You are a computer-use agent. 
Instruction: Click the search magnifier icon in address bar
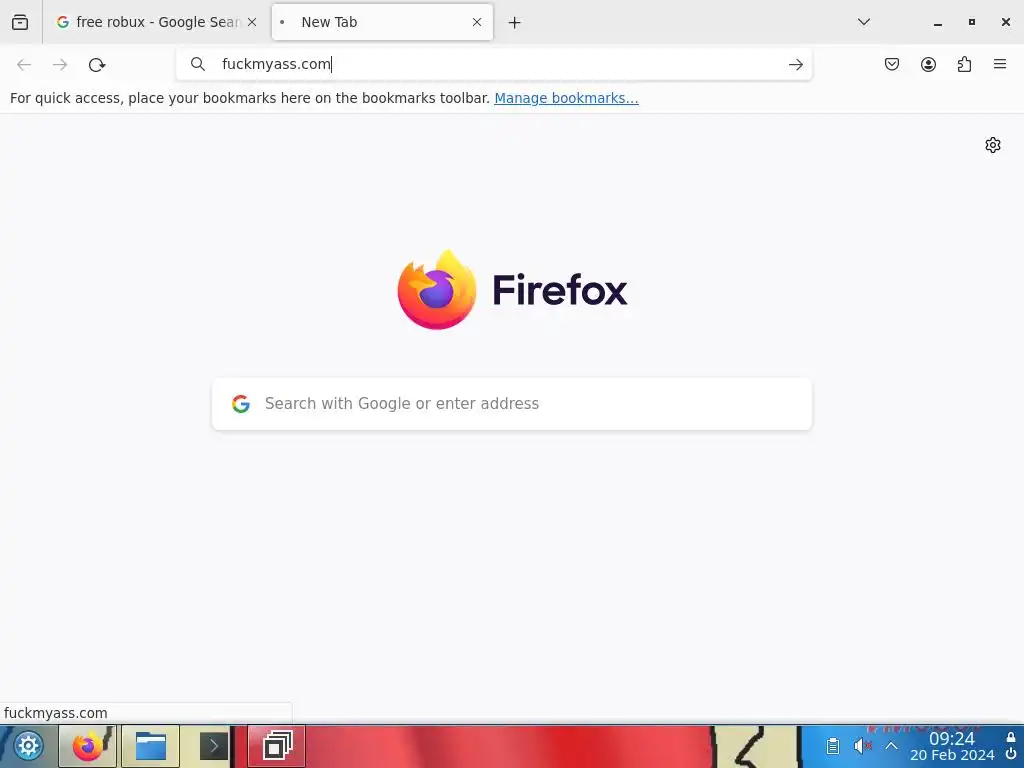198,64
